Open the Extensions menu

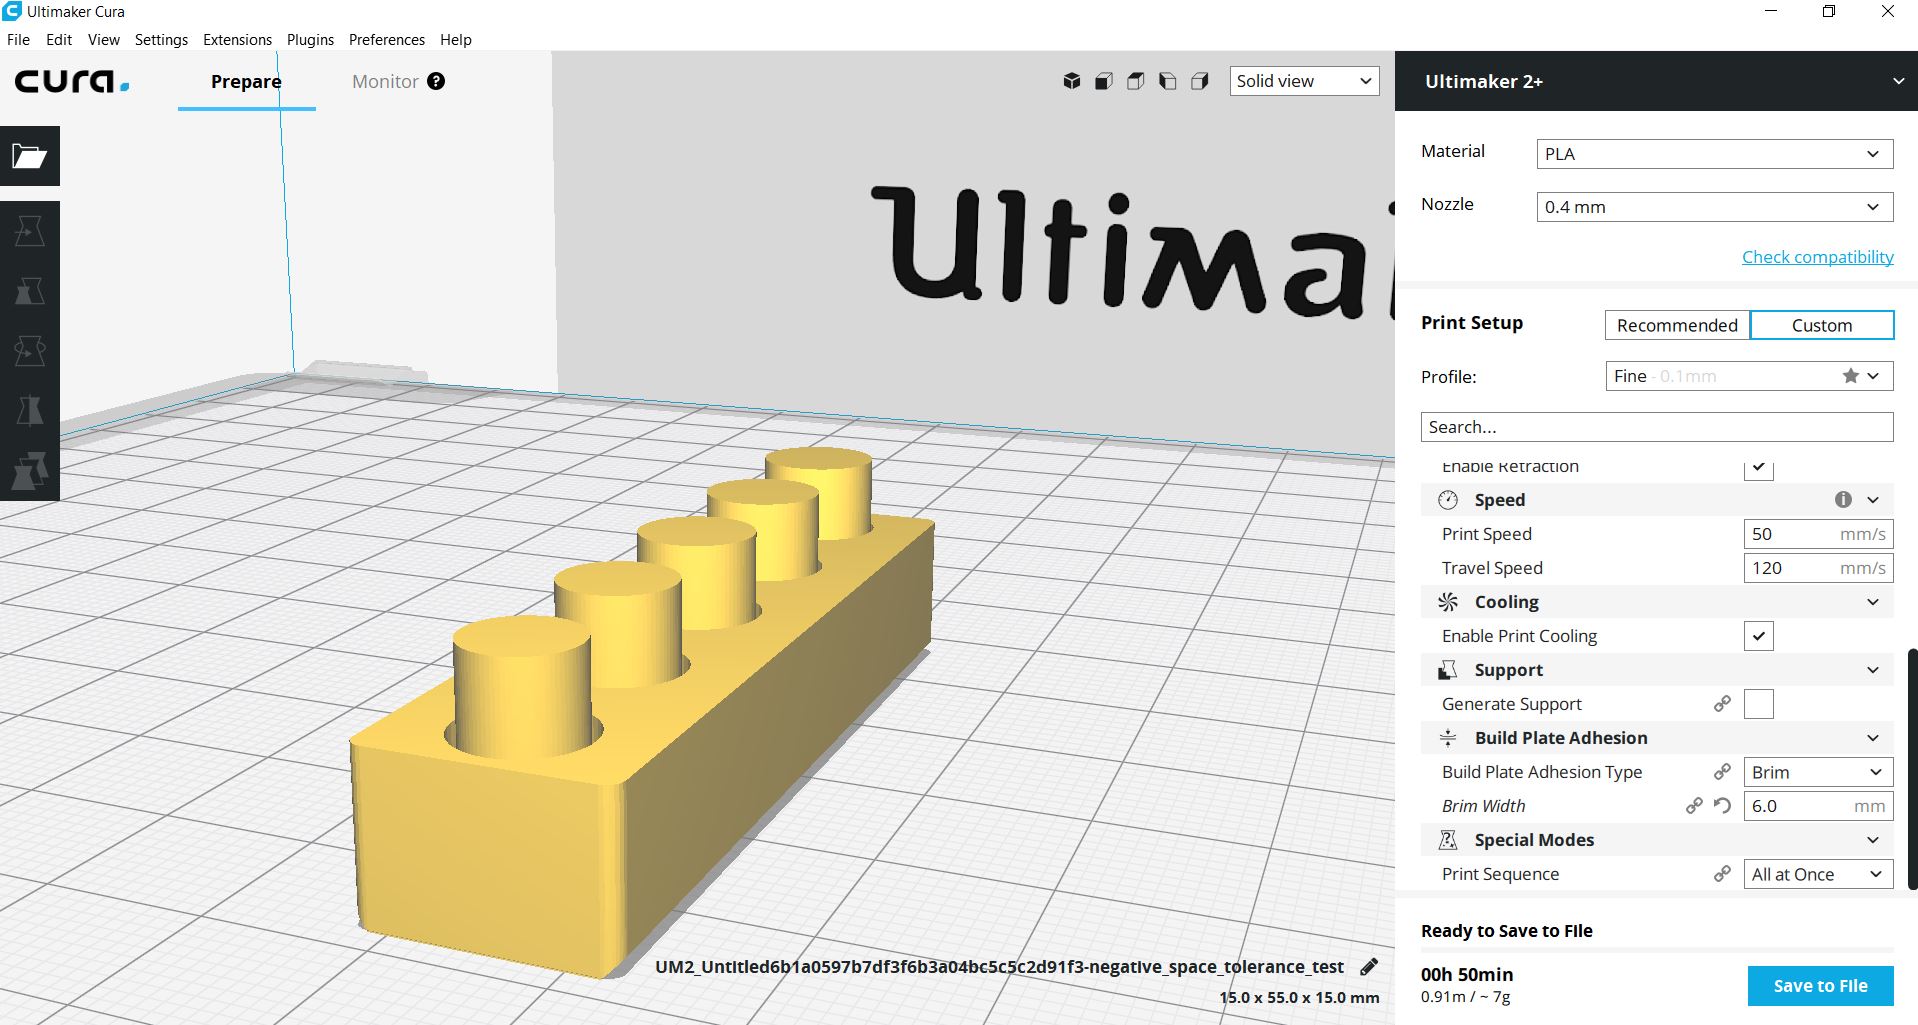point(237,40)
